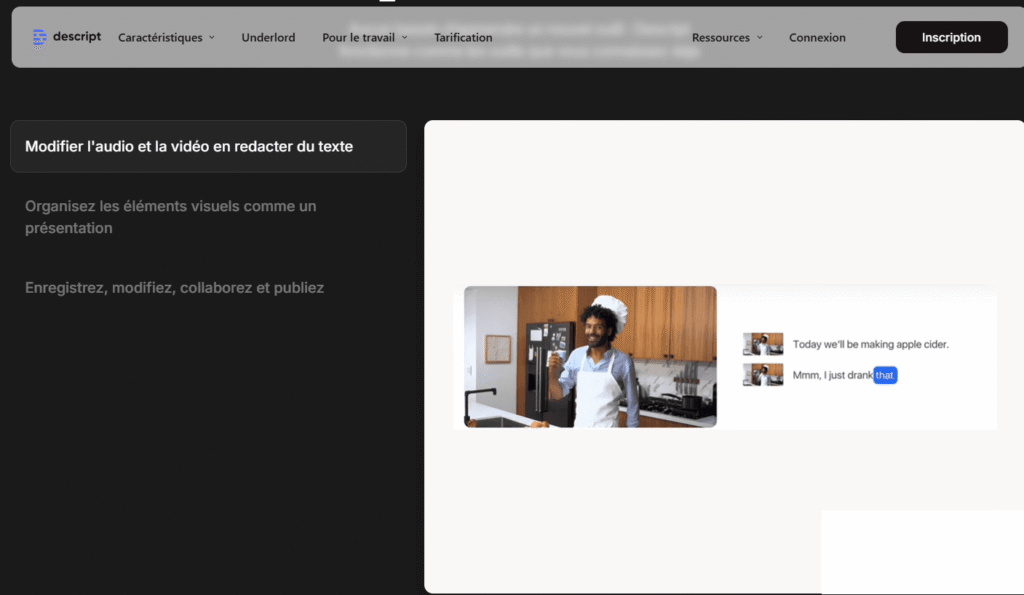Click thumbnail beside the Mmm, I just drank line
This screenshot has width=1024, height=595.
tap(763, 375)
